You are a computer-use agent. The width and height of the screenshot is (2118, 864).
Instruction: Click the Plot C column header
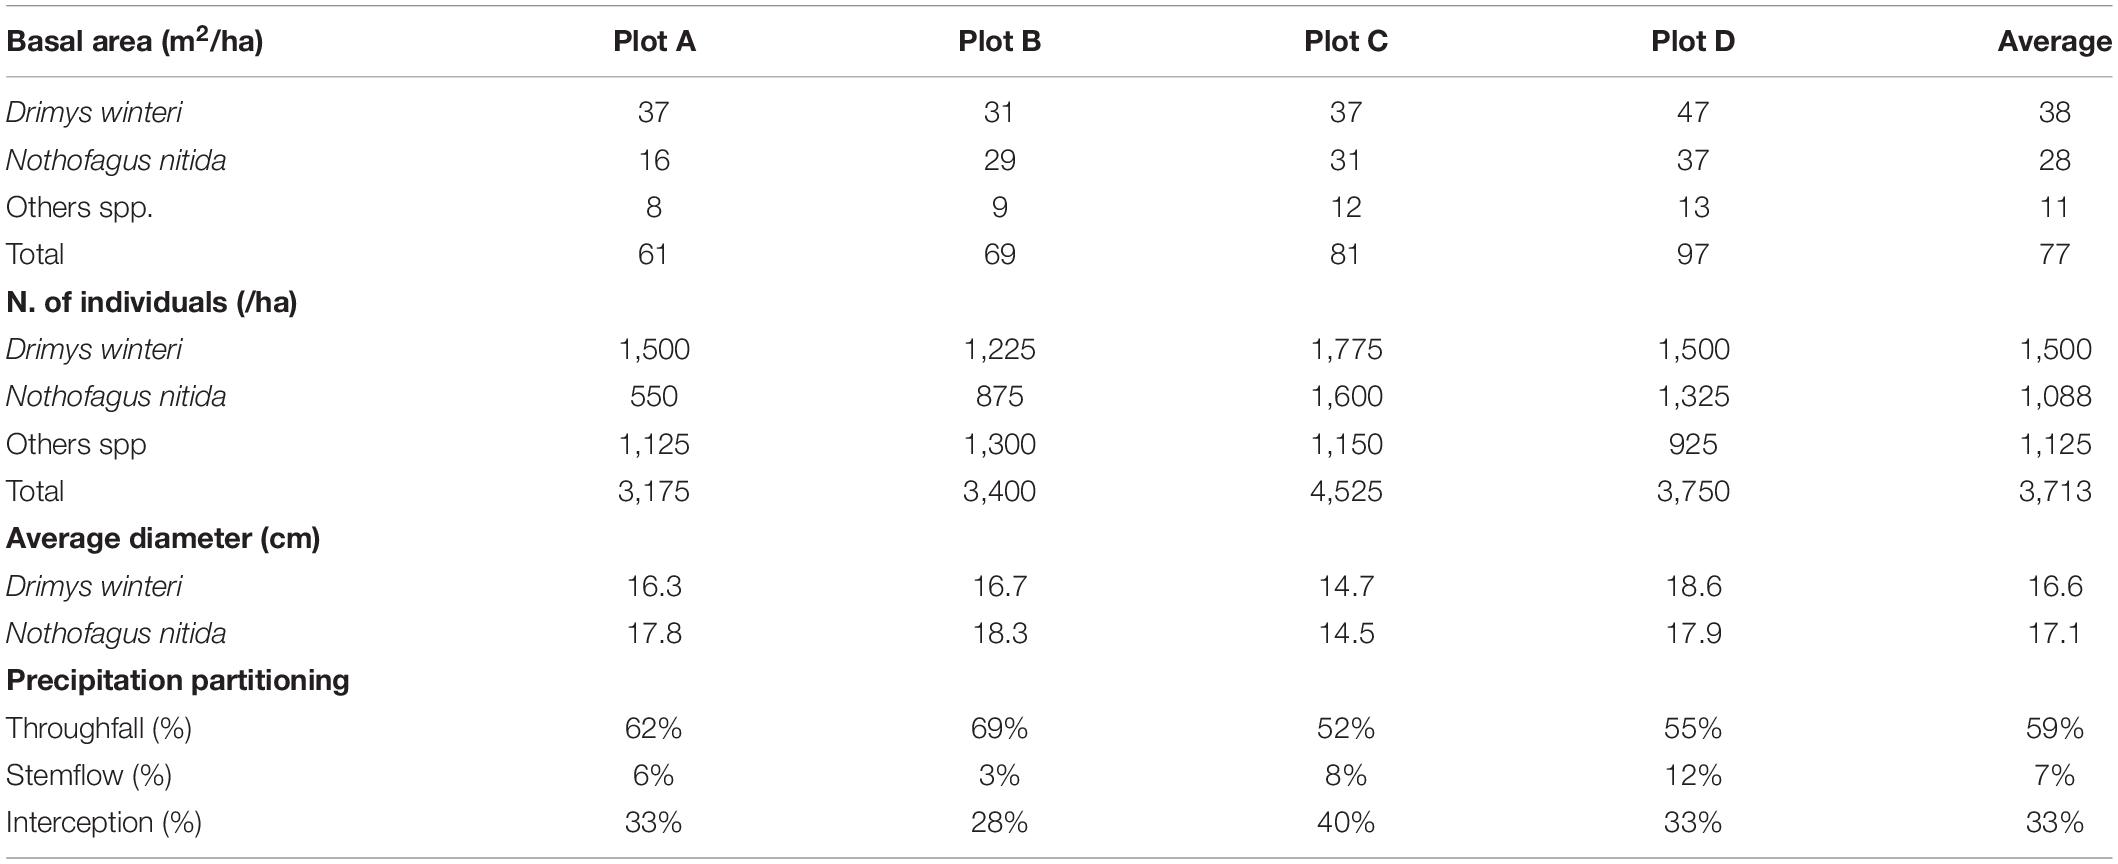coord(1346,41)
